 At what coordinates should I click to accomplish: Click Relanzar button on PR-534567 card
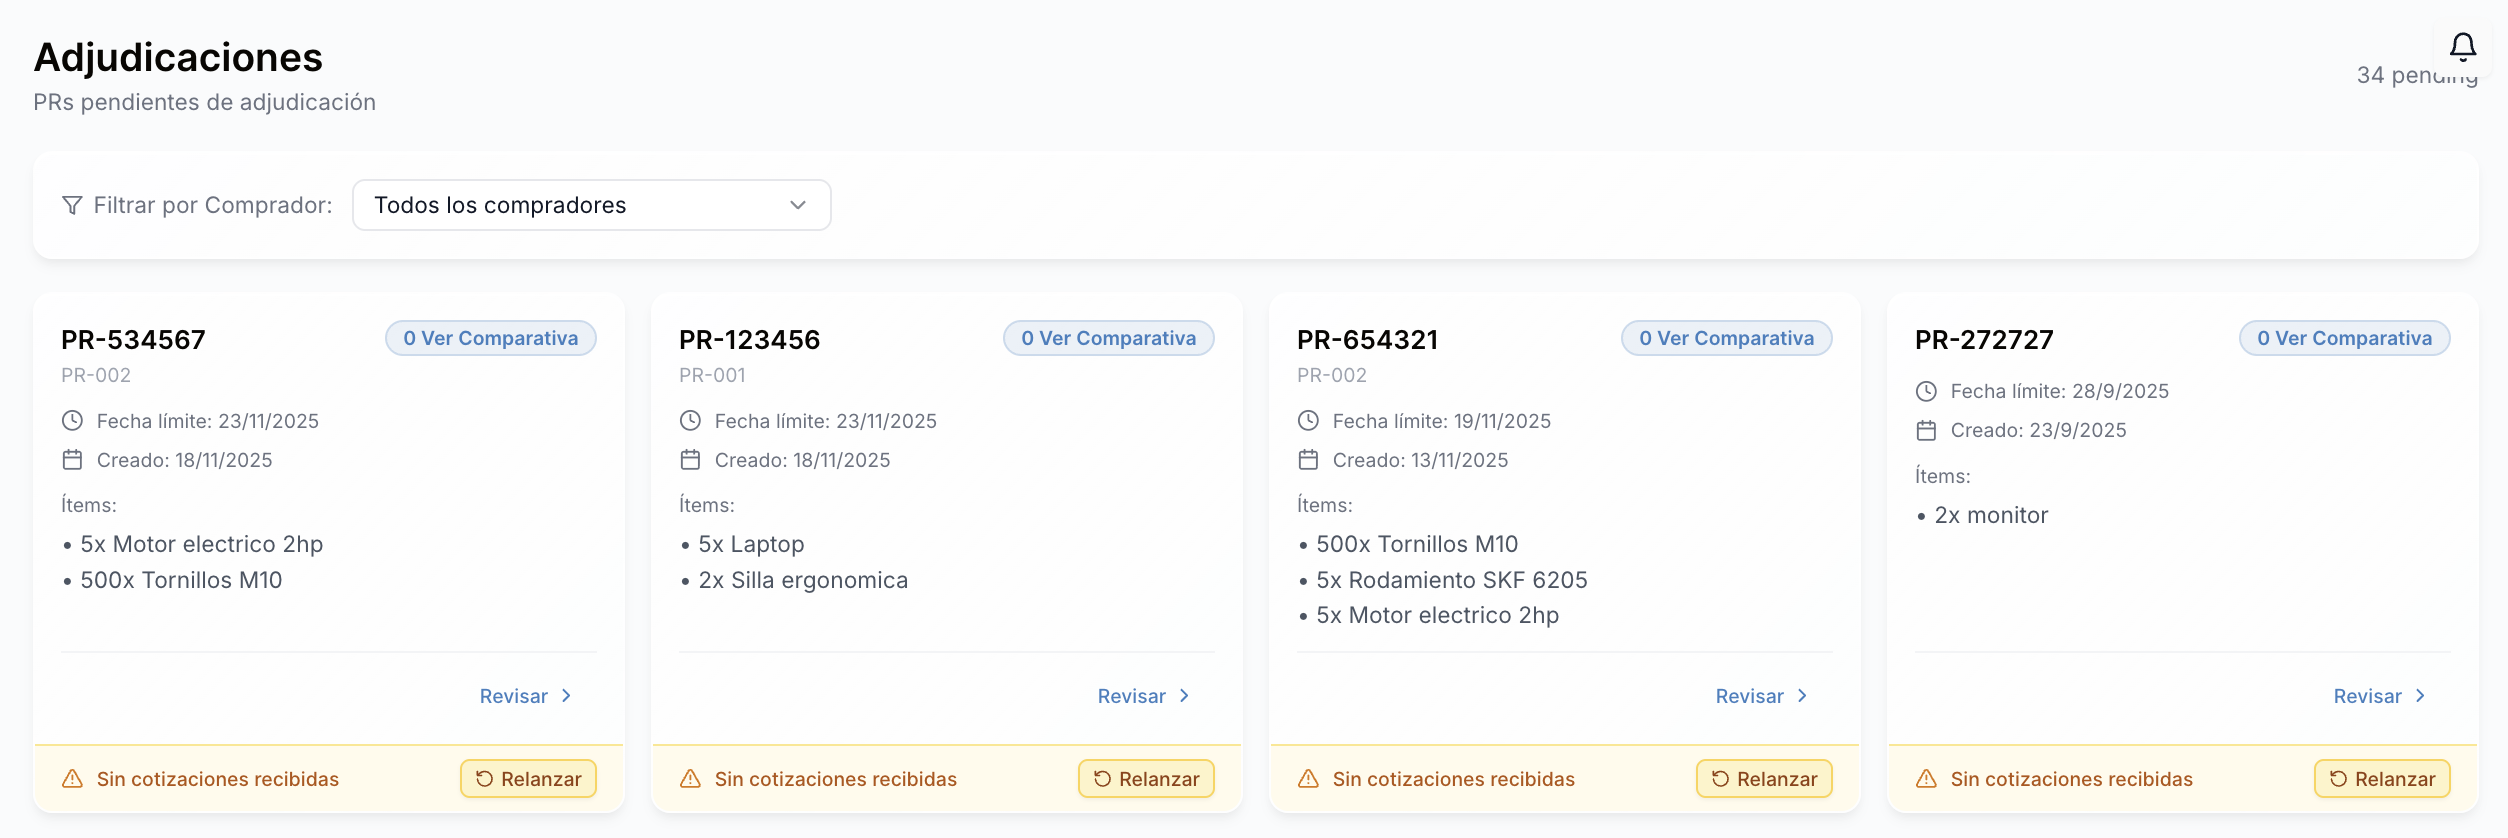pos(529,779)
